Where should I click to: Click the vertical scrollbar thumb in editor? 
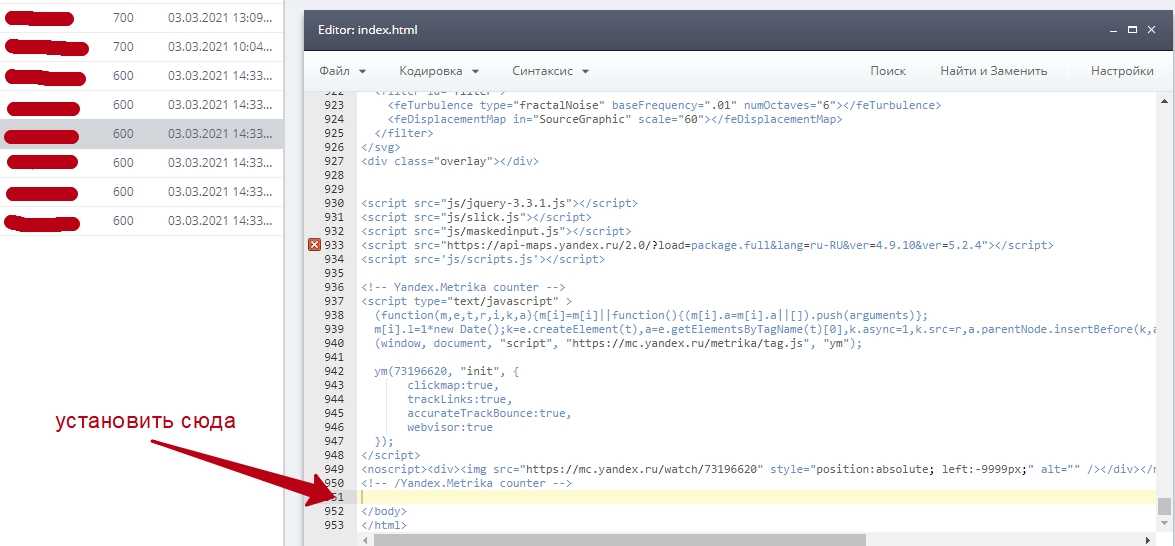(x=1164, y=506)
